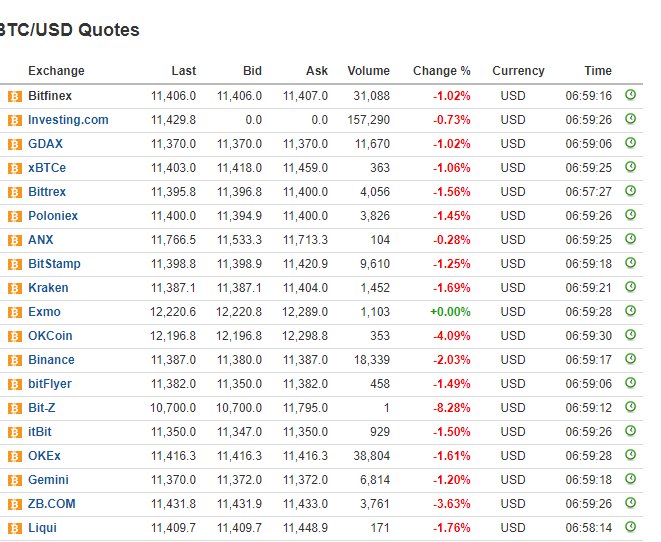
Task: Click the clock icon in the OKCoin row
Action: click(630, 335)
